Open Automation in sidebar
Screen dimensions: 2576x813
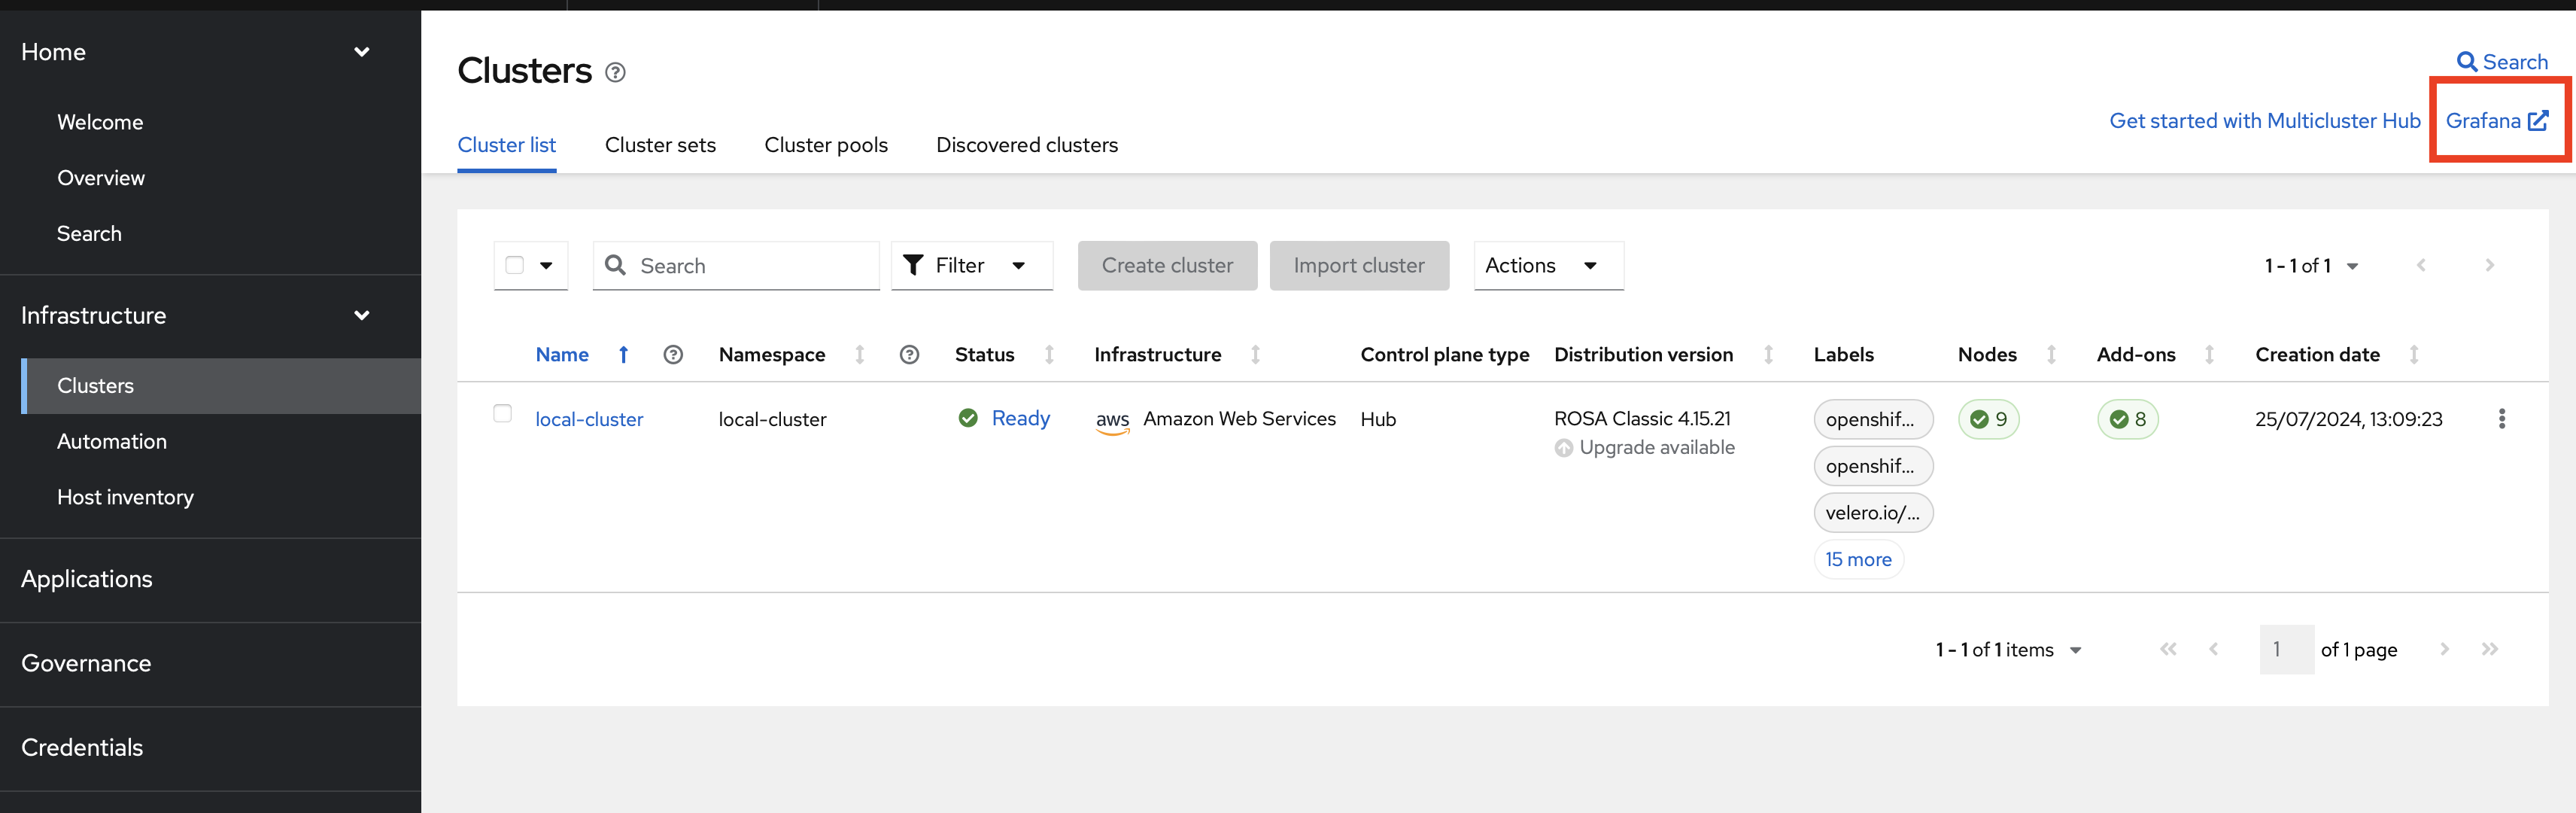[112, 442]
